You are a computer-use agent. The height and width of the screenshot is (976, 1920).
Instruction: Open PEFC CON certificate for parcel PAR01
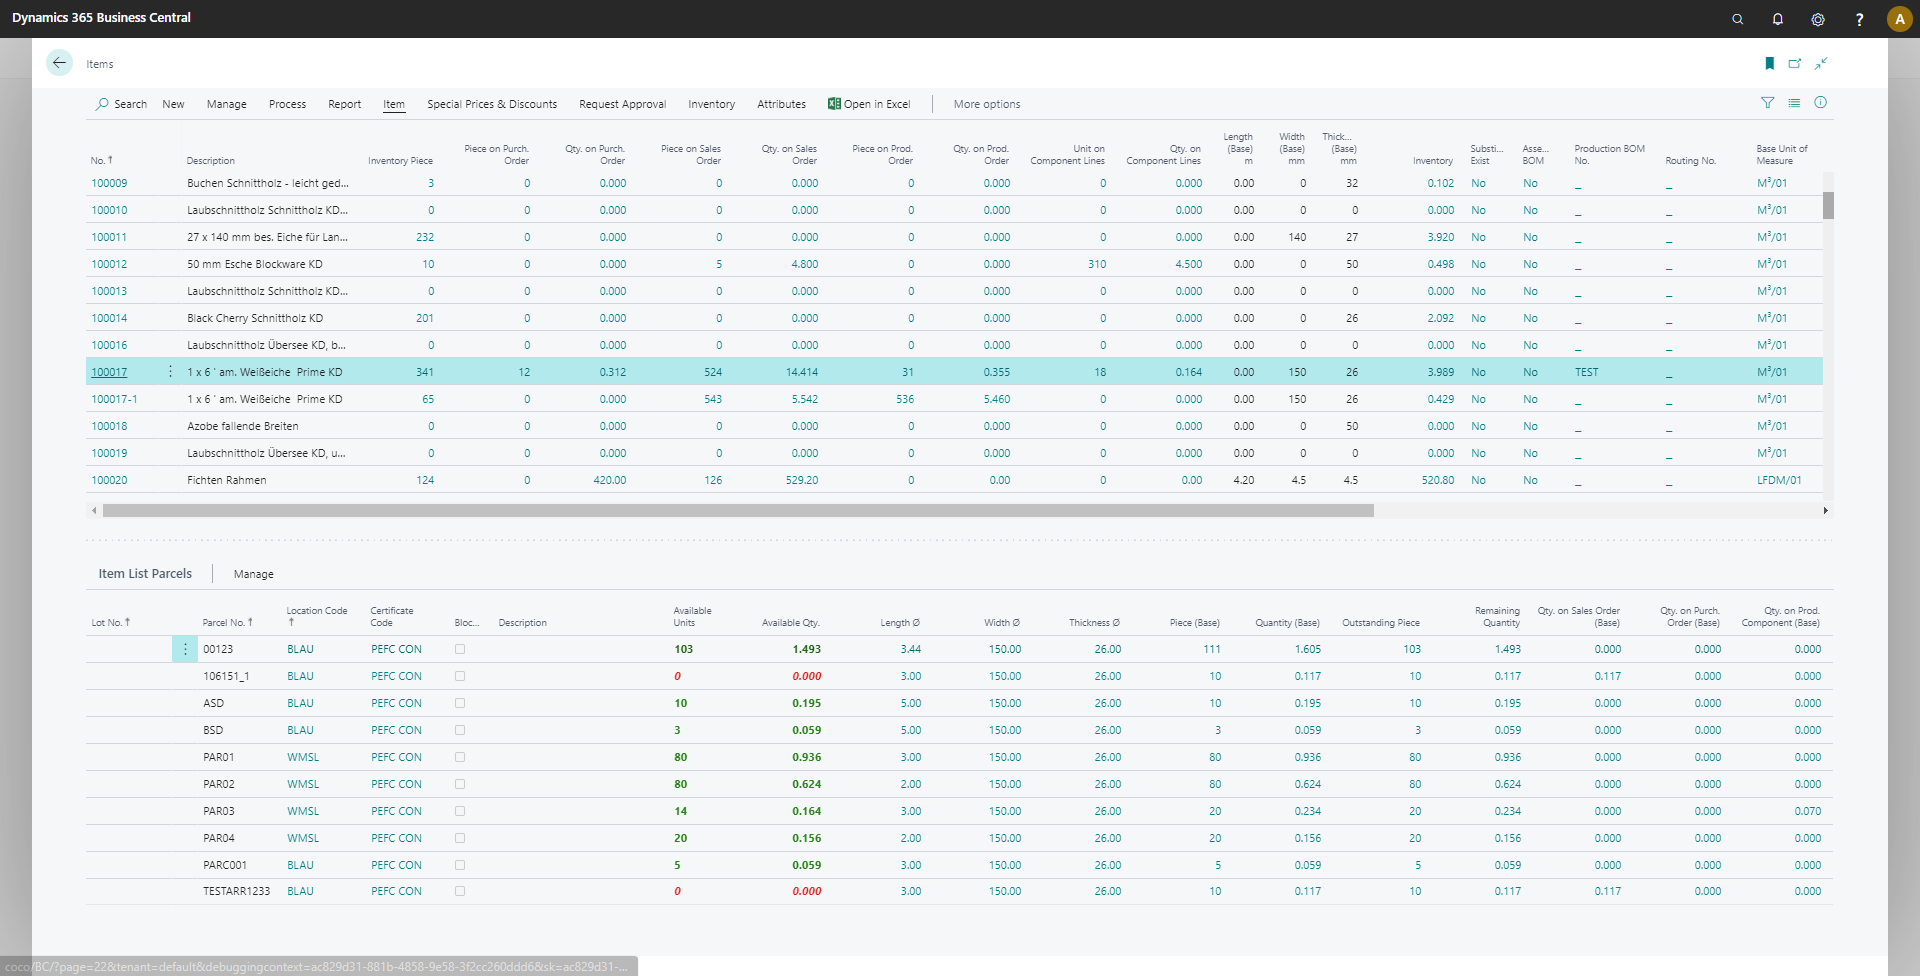[396, 757]
